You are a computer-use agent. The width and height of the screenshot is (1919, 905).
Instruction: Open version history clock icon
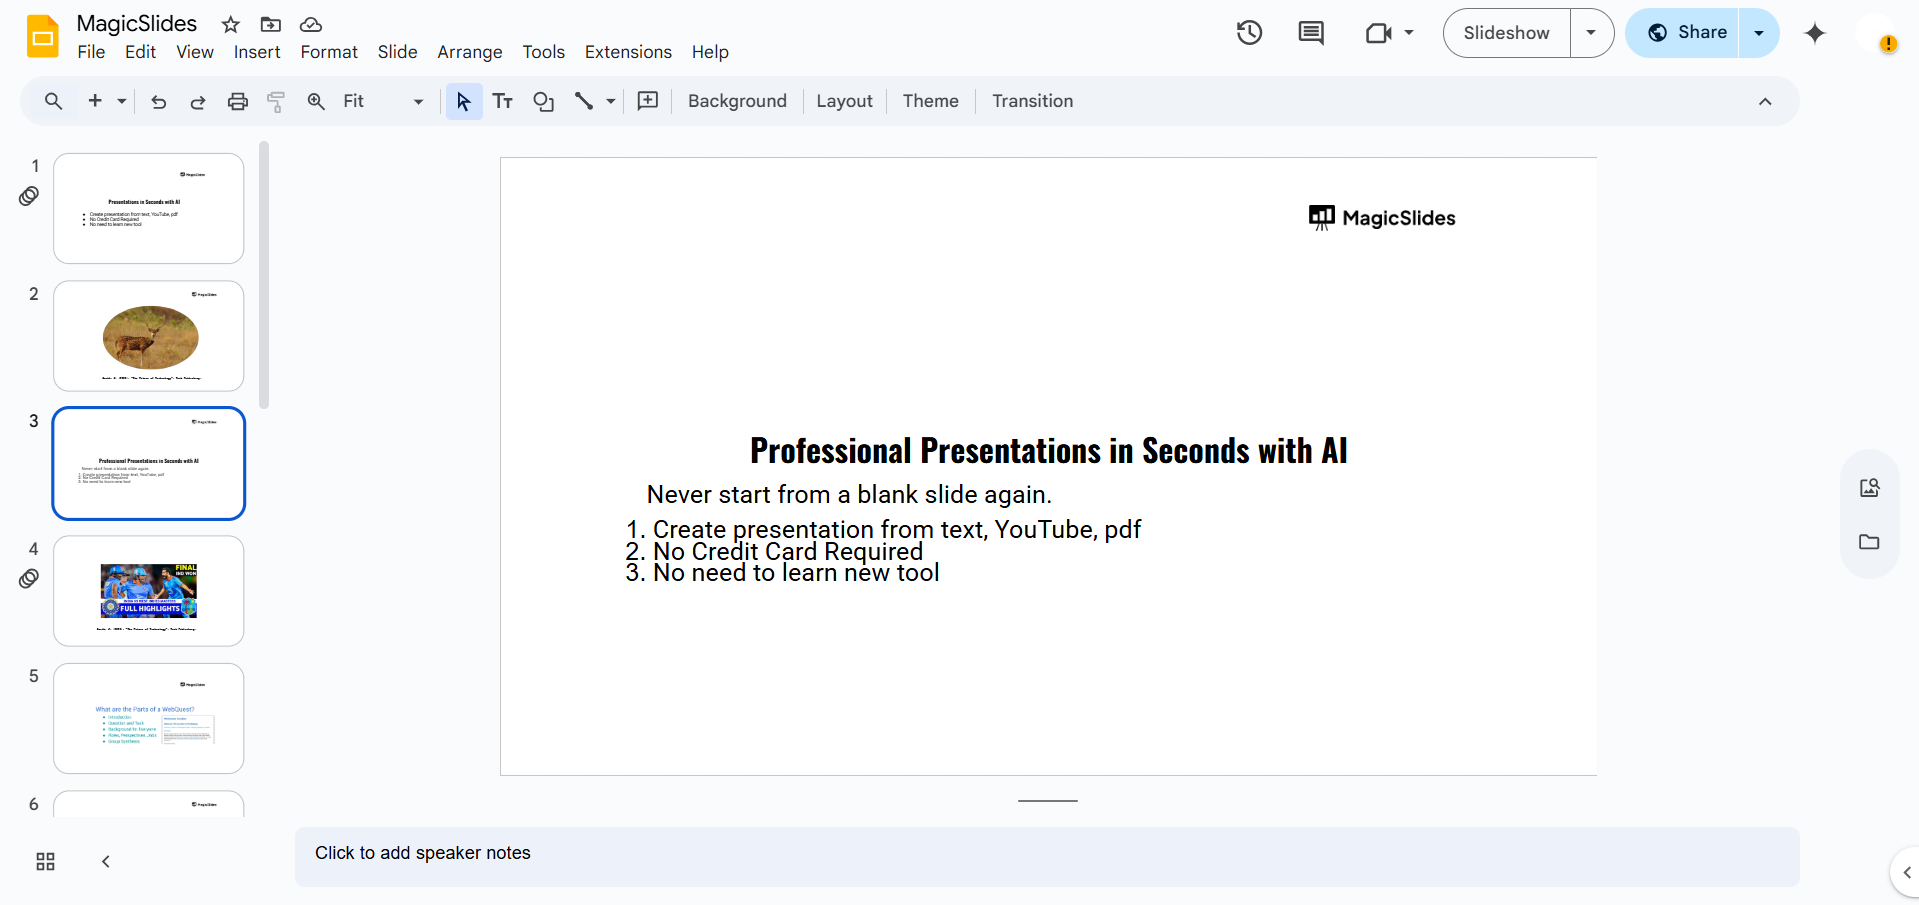[x=1249, y=33]
